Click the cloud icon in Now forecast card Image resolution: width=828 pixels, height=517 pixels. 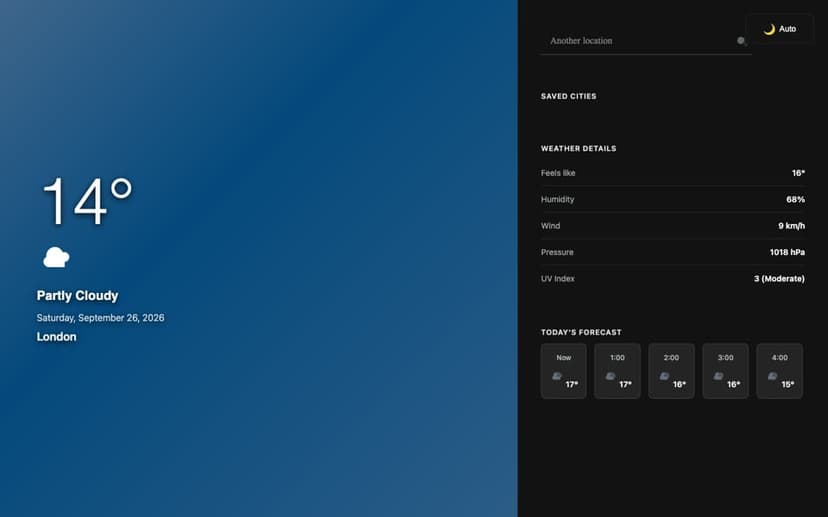(x=557, y=376)
